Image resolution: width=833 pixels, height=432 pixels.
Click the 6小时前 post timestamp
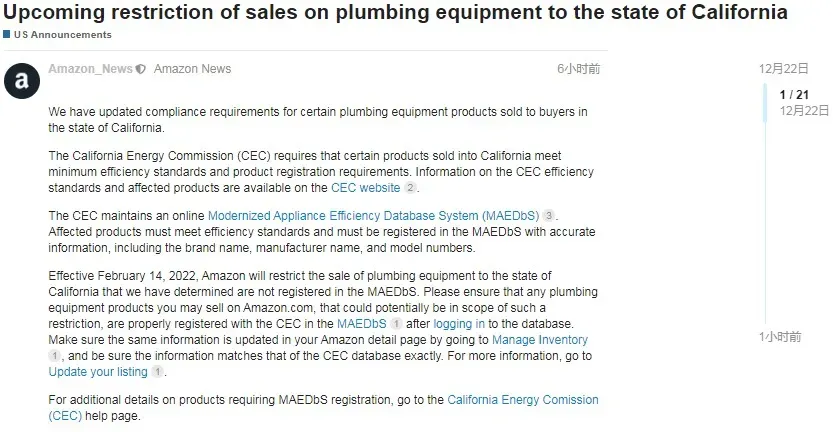(x=579, y=69)
